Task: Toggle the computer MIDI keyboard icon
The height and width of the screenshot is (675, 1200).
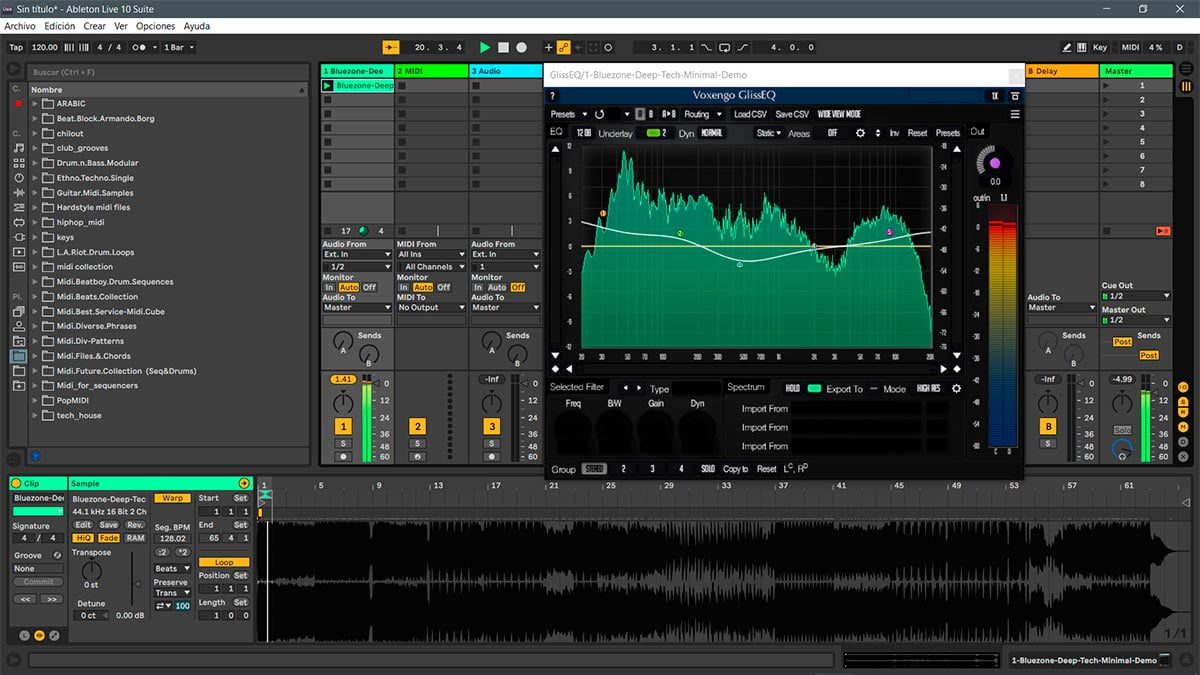Action: pyautogui.click(x=1081, y=47)
